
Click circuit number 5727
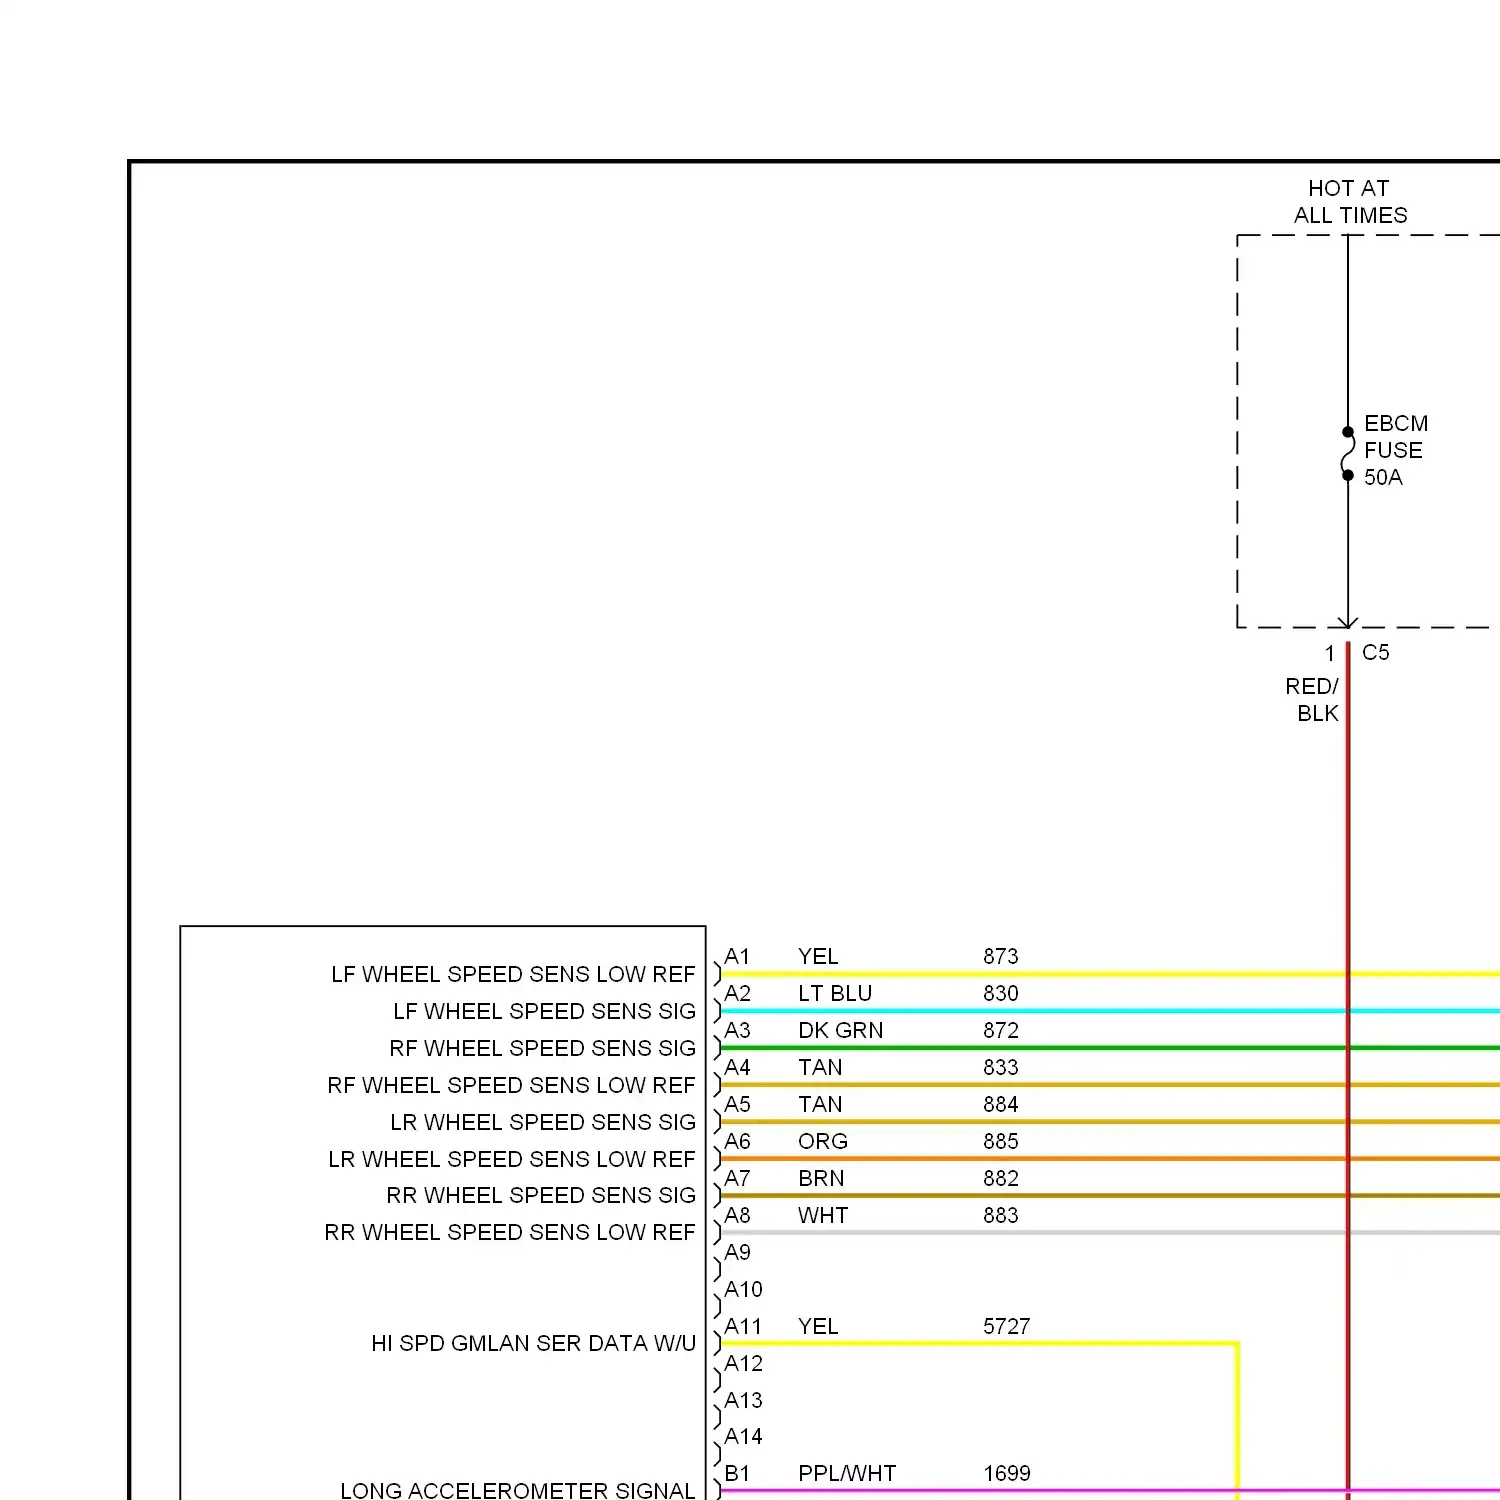click(1006, 1326)
